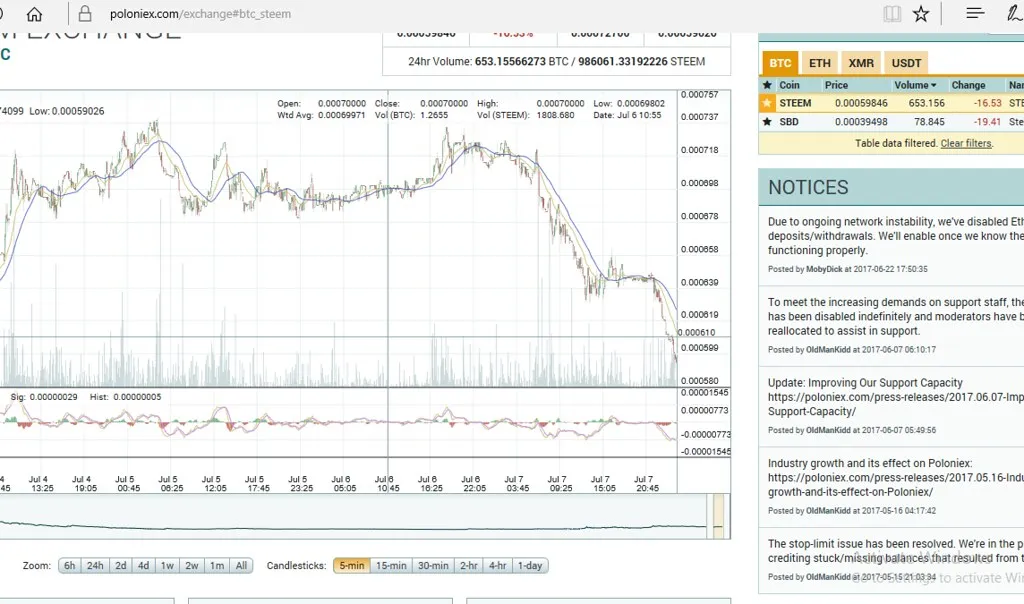Screen dimensions: 1024x604
Task: Click SBD change -19.41 cell
Action: tap(987, 122)
